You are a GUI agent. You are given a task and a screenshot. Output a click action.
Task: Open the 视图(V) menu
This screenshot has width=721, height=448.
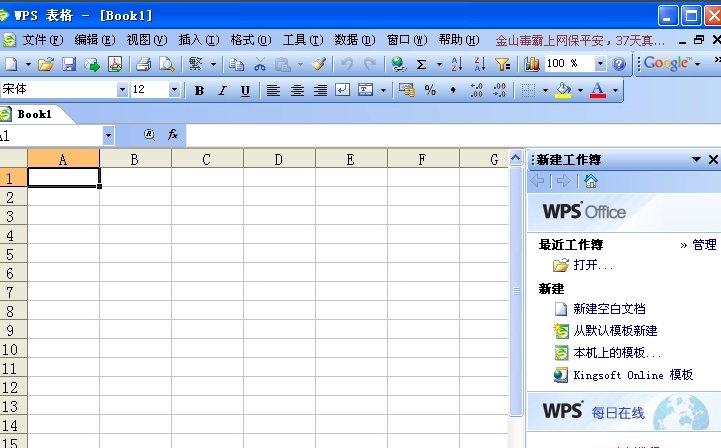pyautogui.click(x=147, y=40)
